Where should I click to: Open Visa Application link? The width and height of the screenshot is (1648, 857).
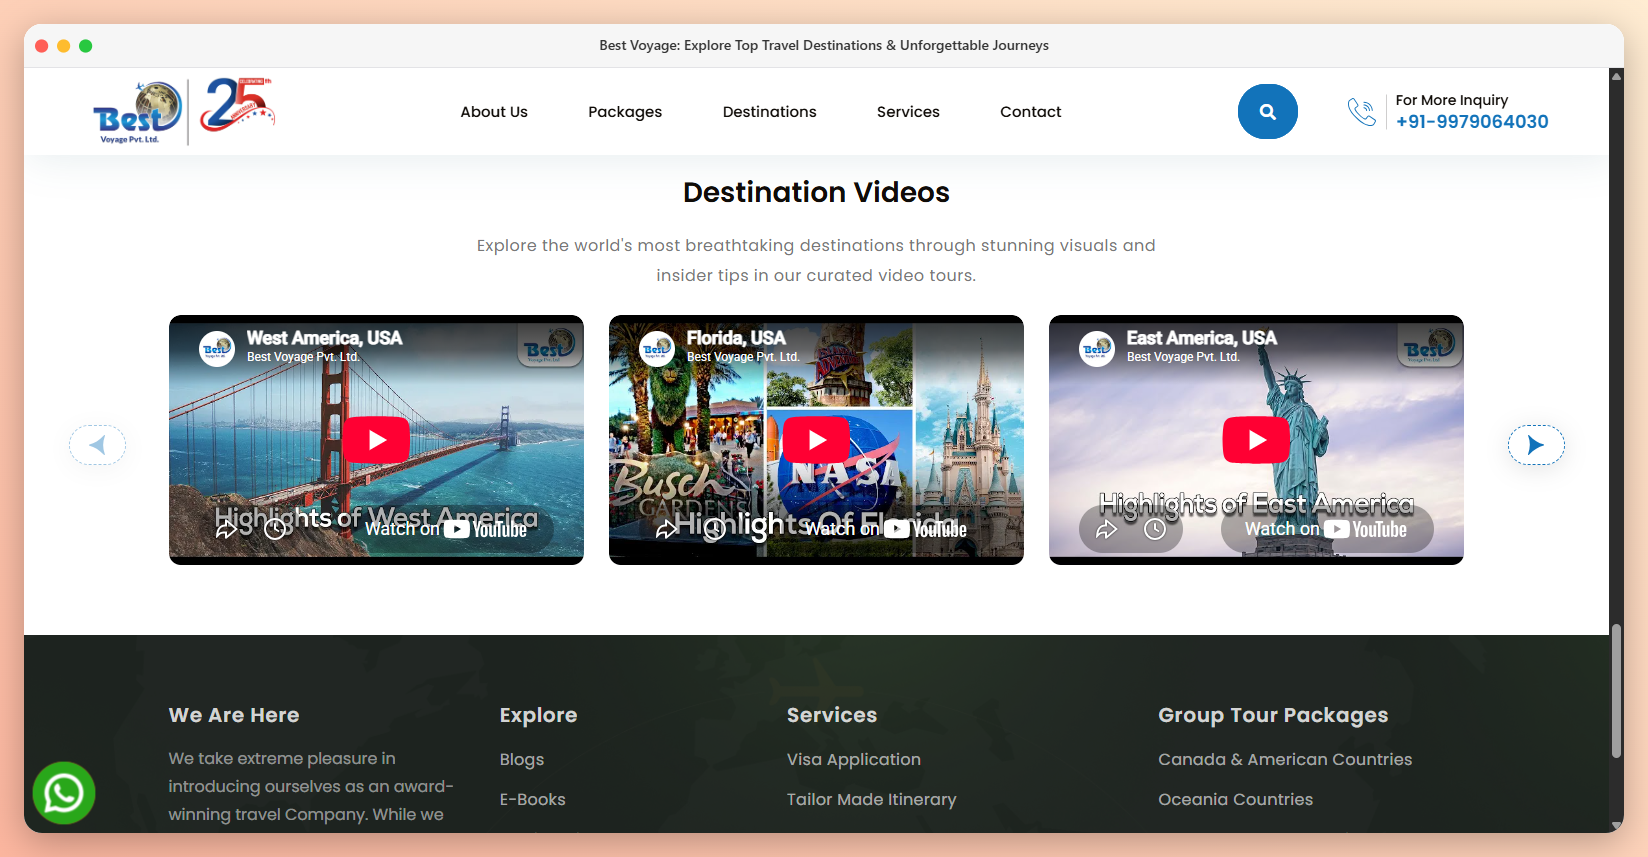tap(854, 760)
